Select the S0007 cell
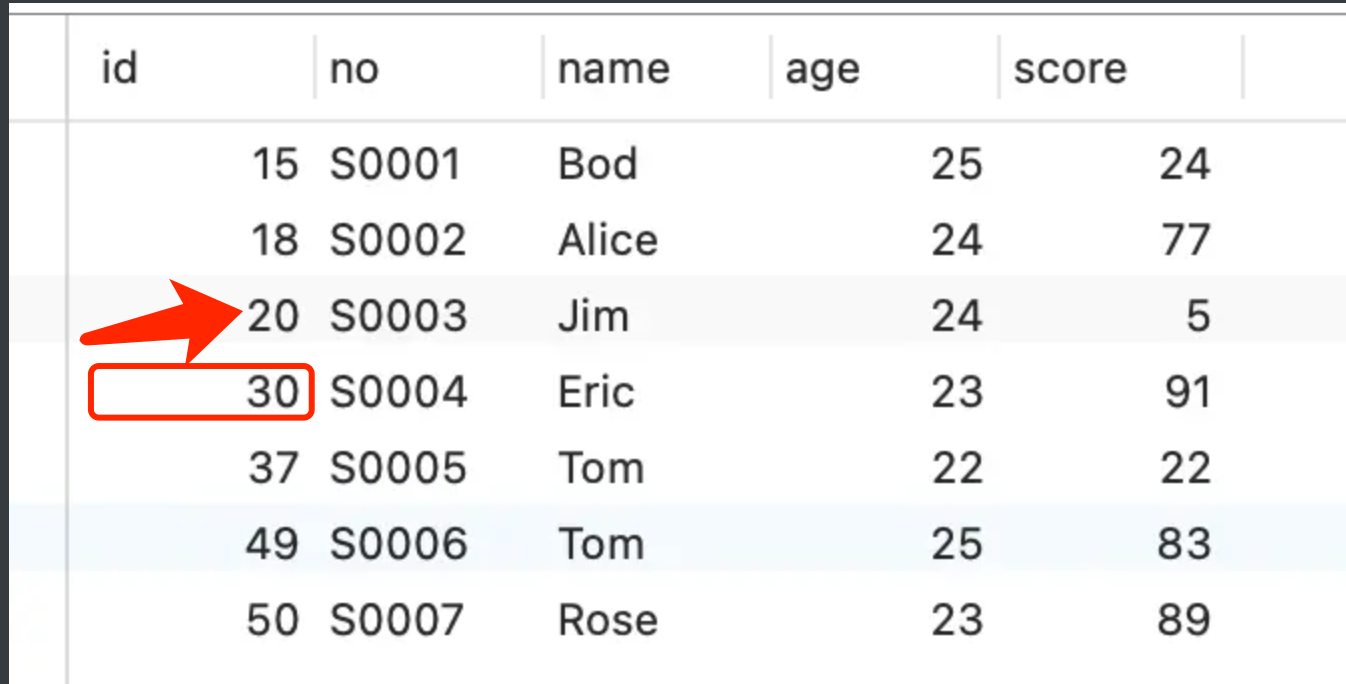This screenshot has width=1346, height=684. point(397,620)
